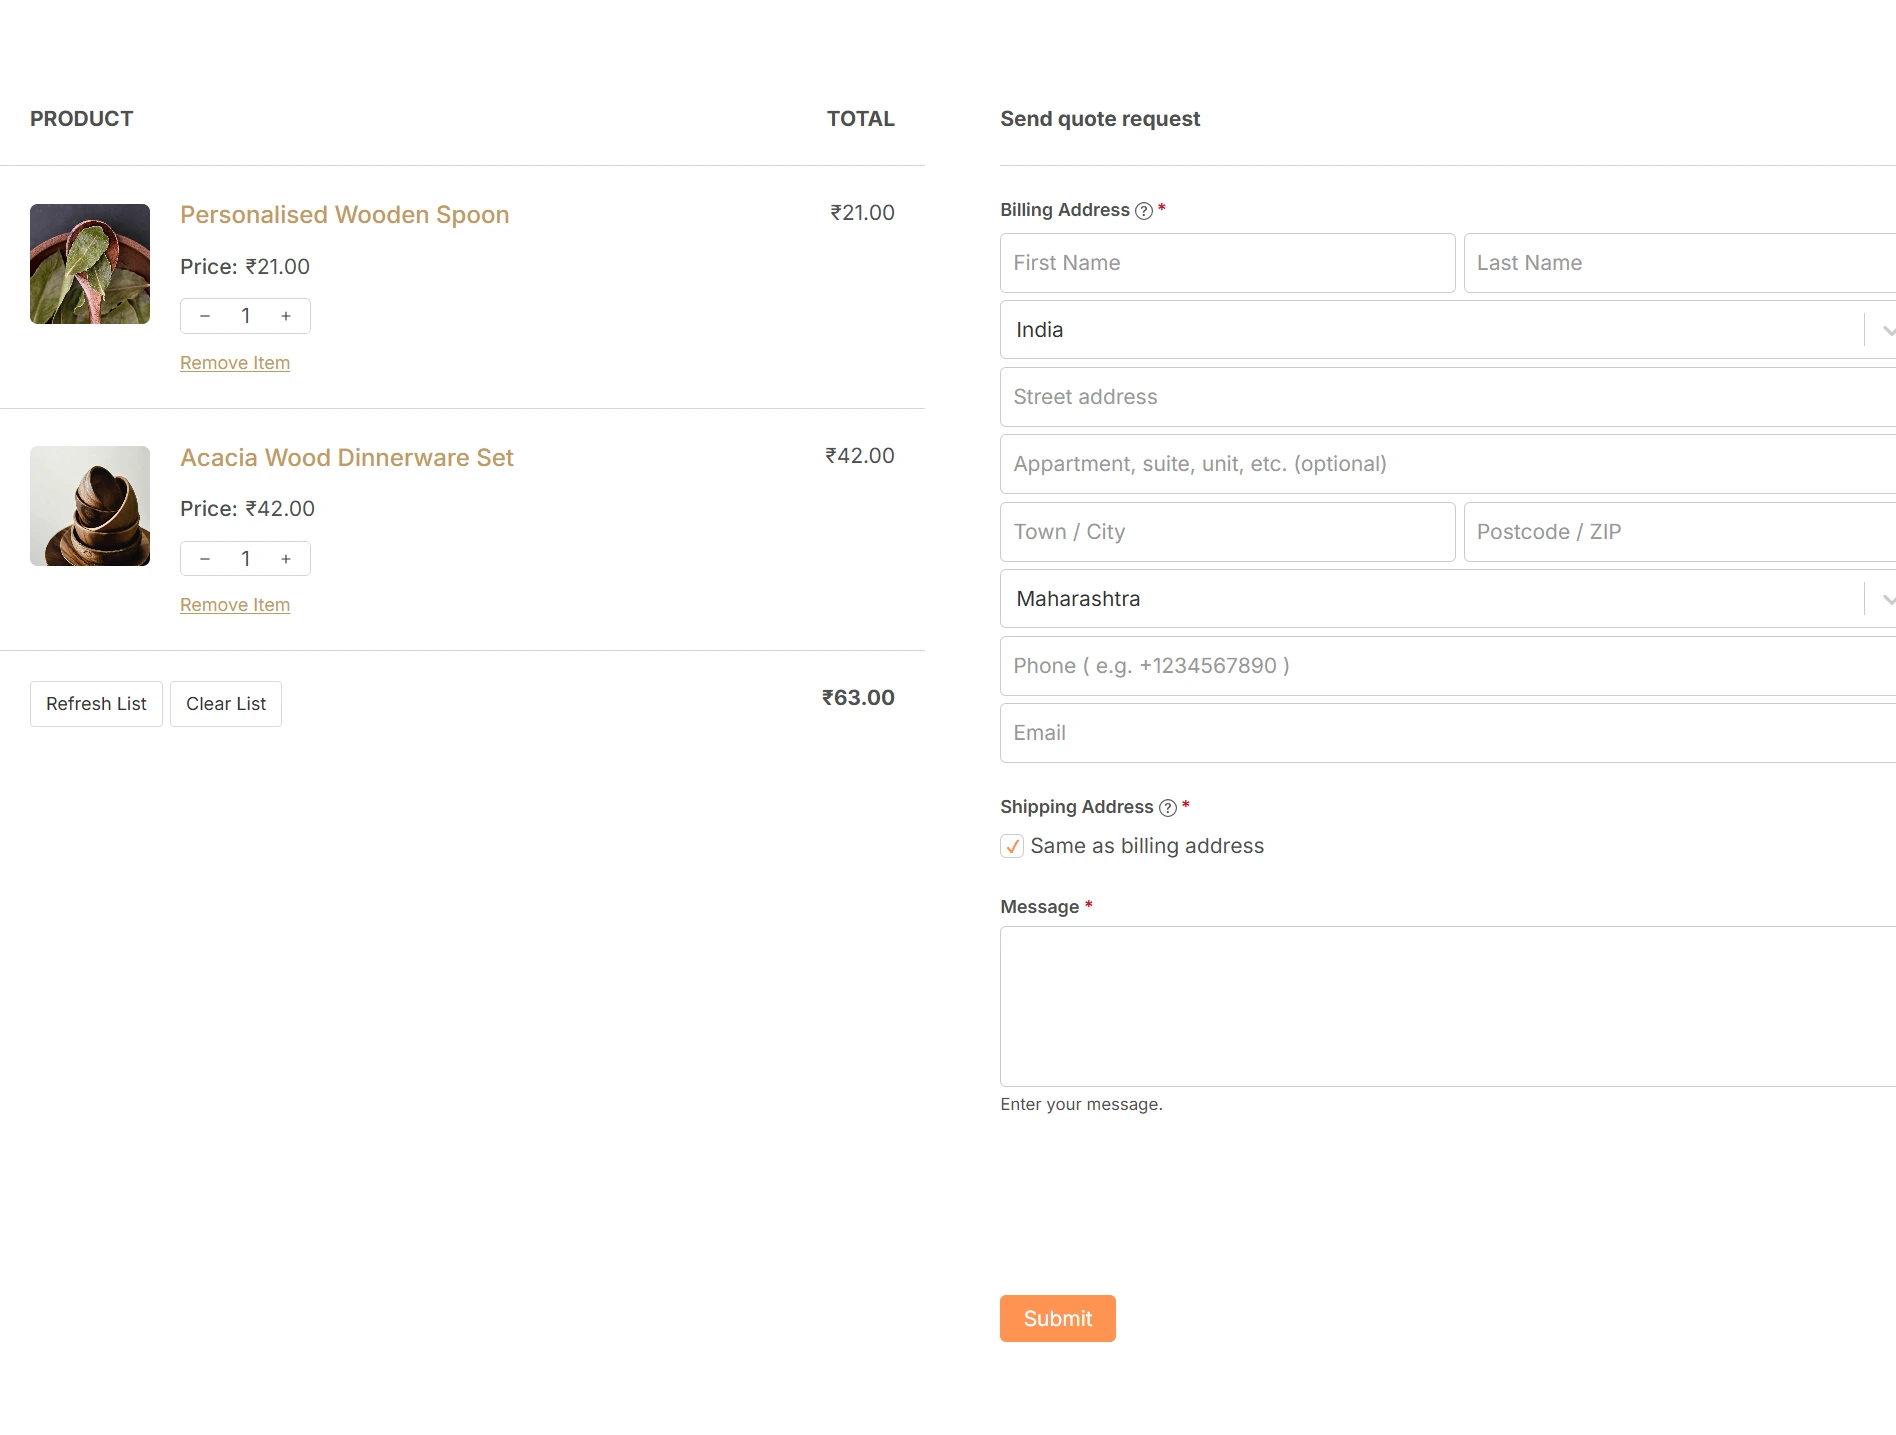Open the Personalised Wooden Spoon product link

344,215
